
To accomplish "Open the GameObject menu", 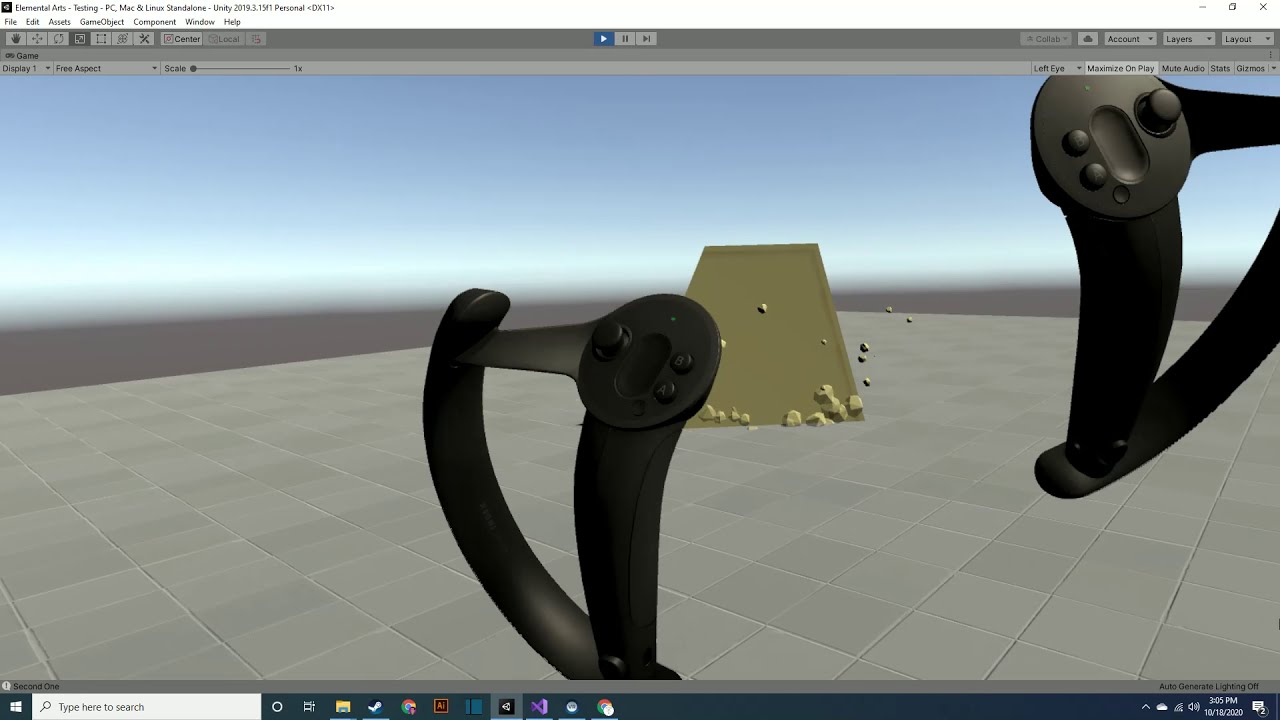I will pyautogui.click(x=102, y=22).
